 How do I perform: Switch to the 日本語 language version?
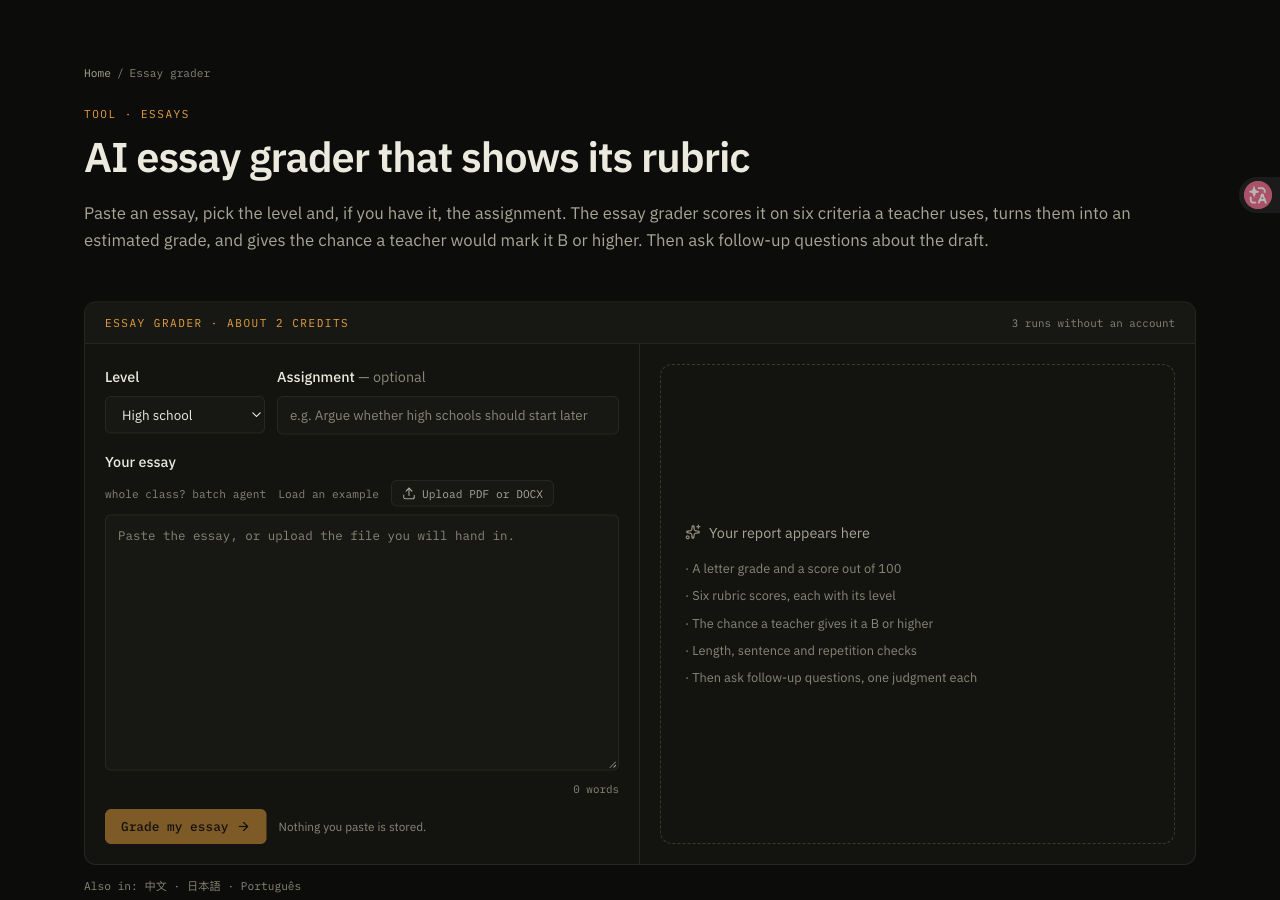(x=204, y=886)
